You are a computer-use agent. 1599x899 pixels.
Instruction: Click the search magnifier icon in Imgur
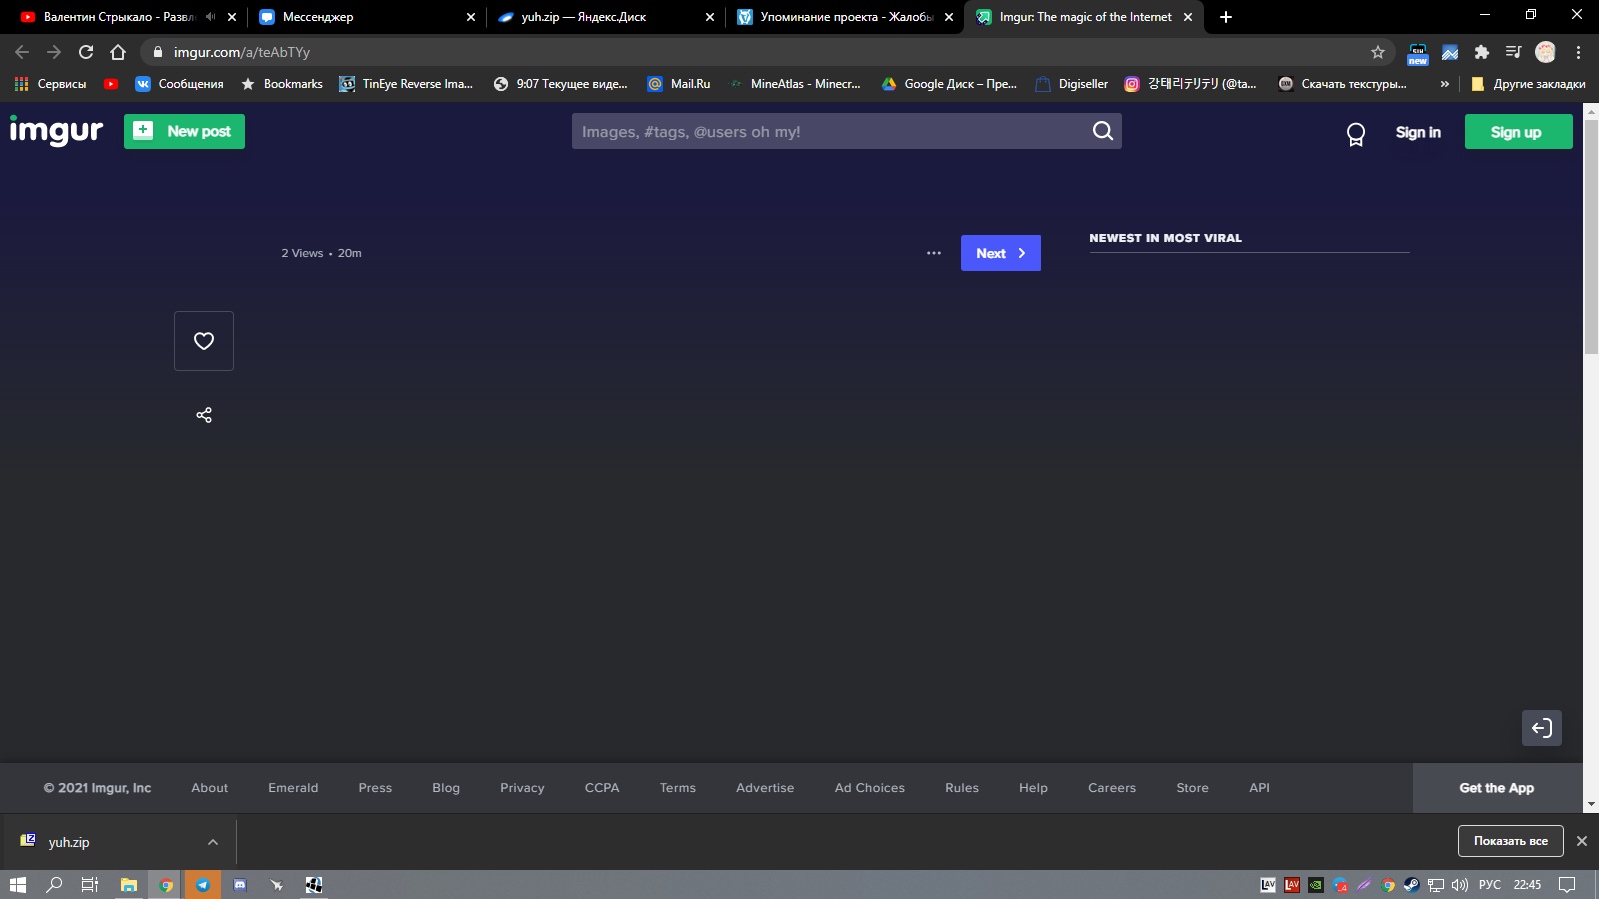(1102, 131)
